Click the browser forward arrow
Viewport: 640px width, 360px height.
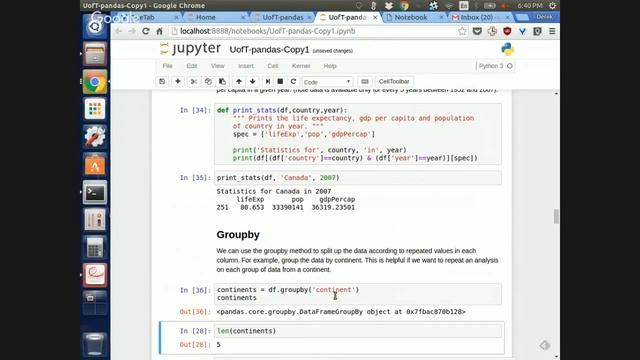pos(132,31)
